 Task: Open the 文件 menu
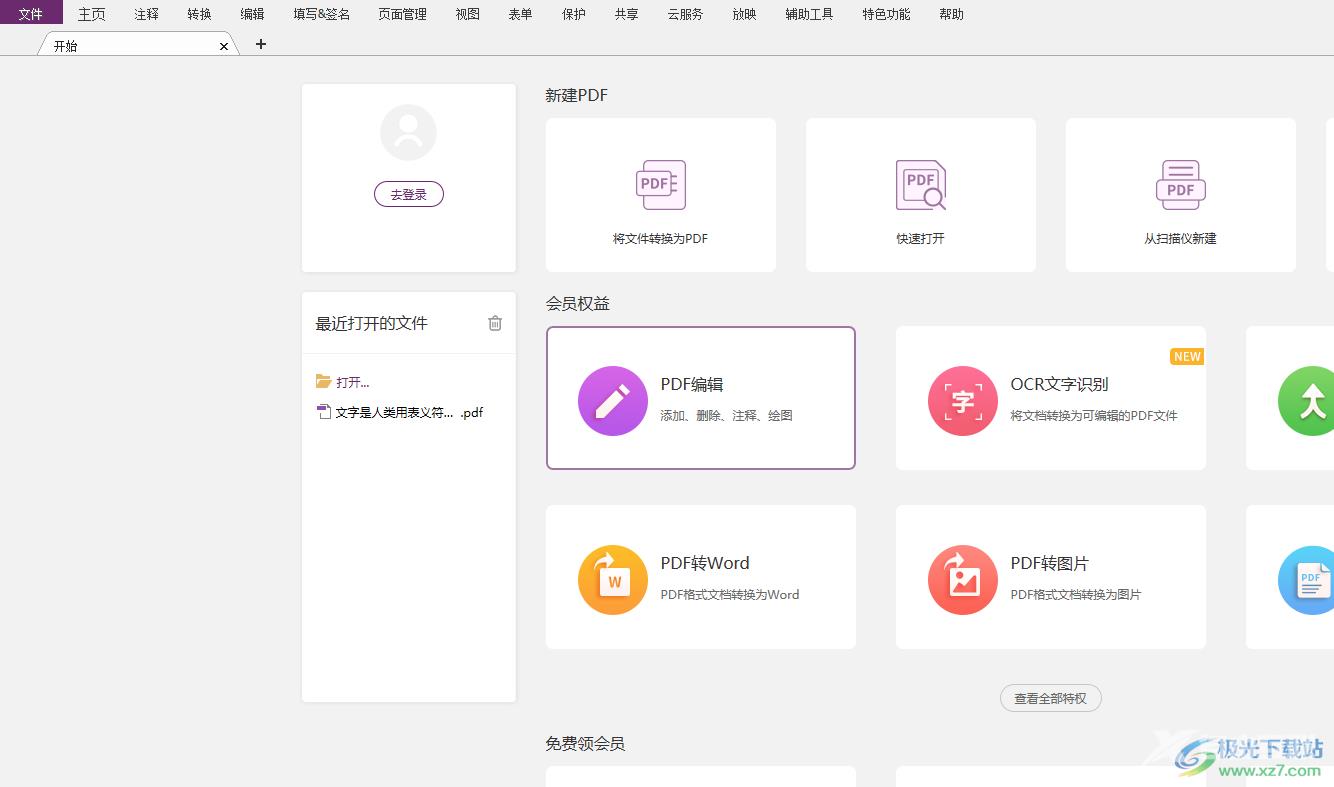pyautogui.click(x=31, y=14)
